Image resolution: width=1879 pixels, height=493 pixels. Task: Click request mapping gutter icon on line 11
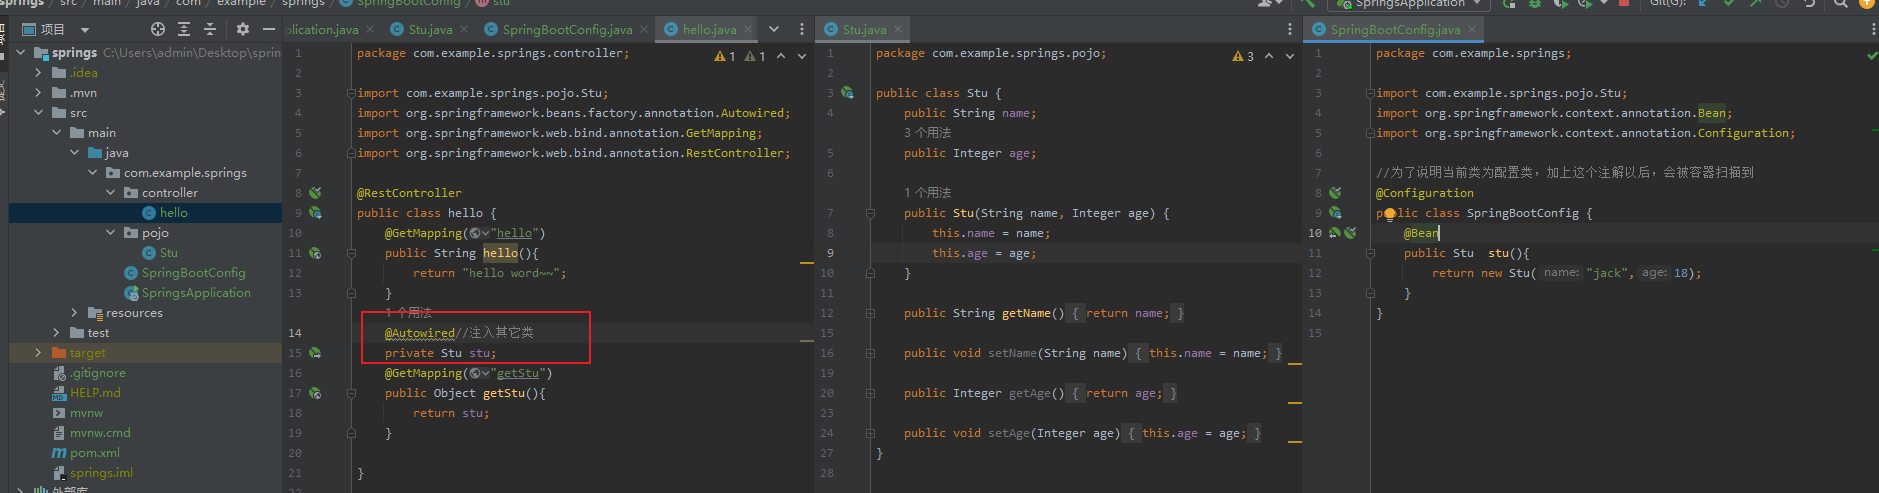point(315,252)
